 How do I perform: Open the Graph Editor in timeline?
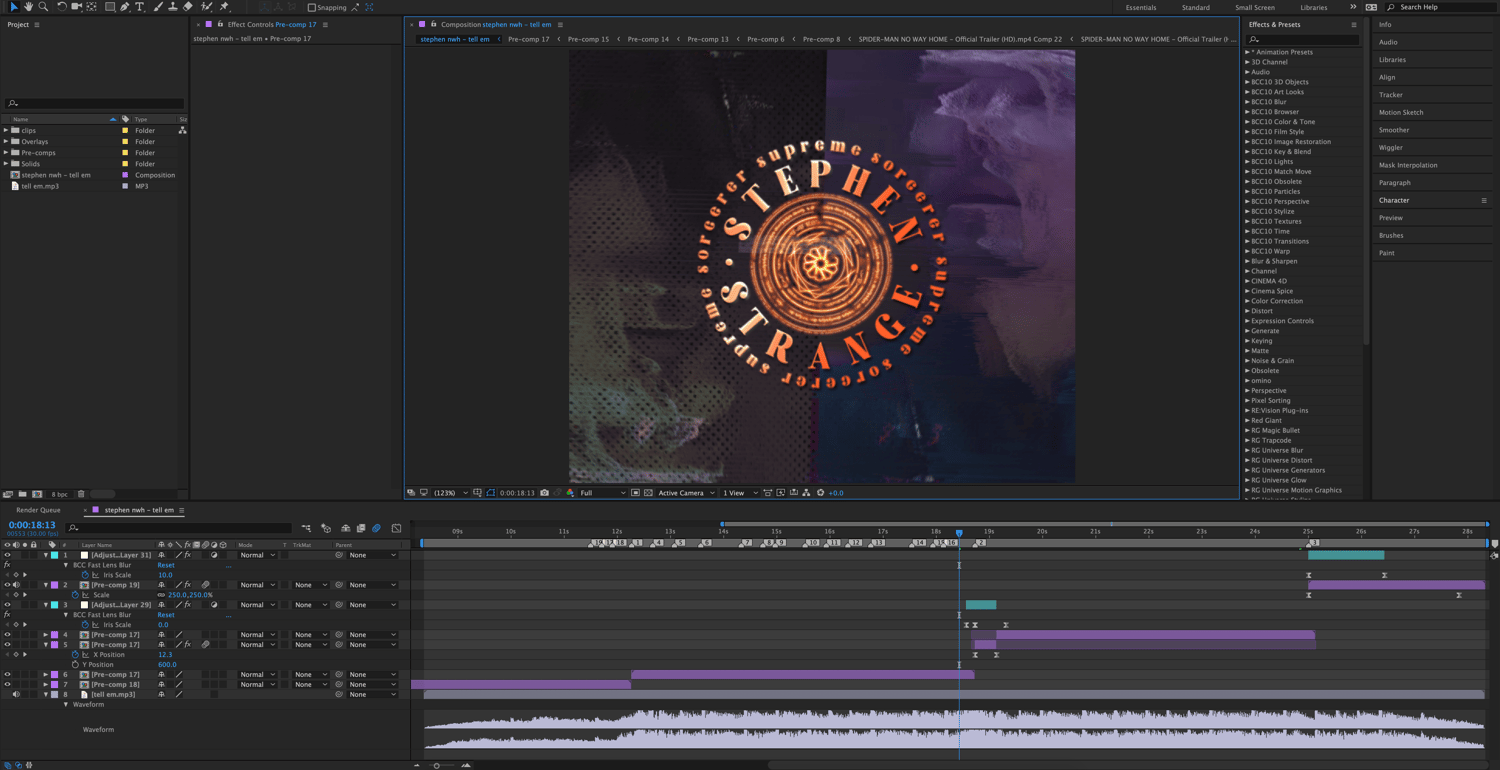pos(397,528)
